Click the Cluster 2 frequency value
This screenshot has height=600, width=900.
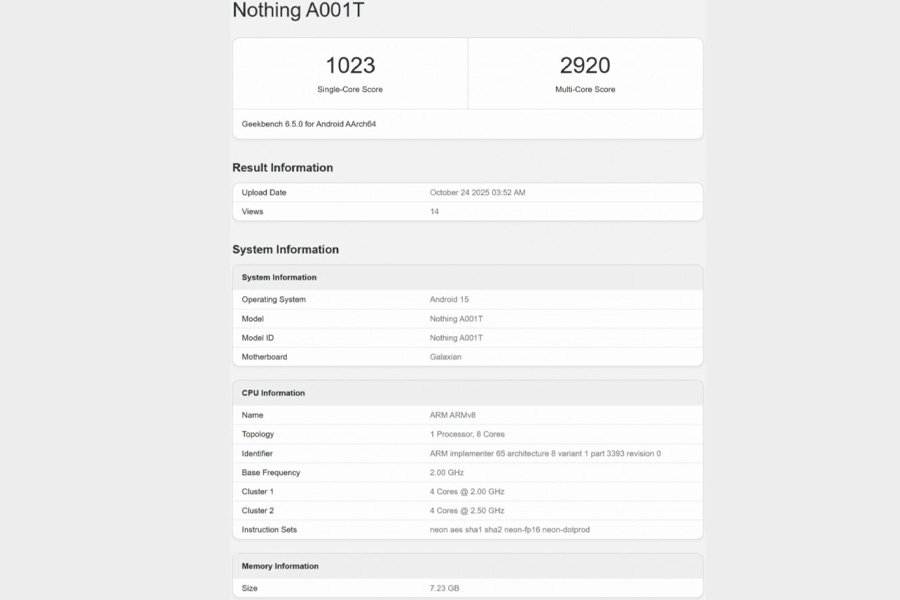coord(467,511)
